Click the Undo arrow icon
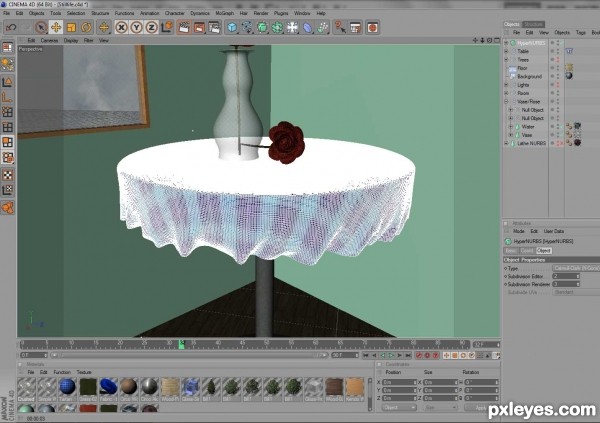Image resolution: width=600 pixels, height=423 pixels. click(x=11, y=28)
